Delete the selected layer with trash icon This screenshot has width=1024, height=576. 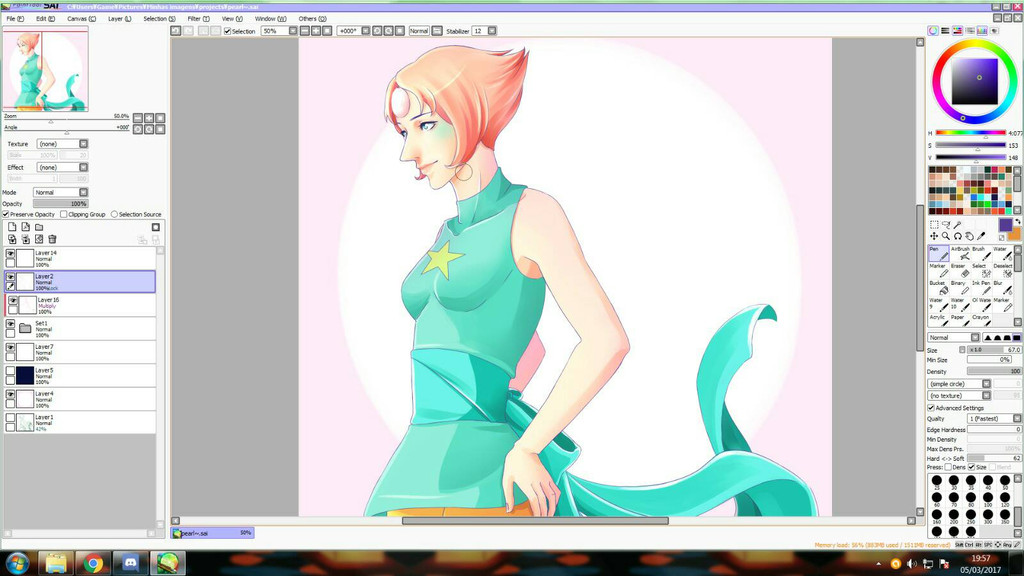(x=52, y=240)
